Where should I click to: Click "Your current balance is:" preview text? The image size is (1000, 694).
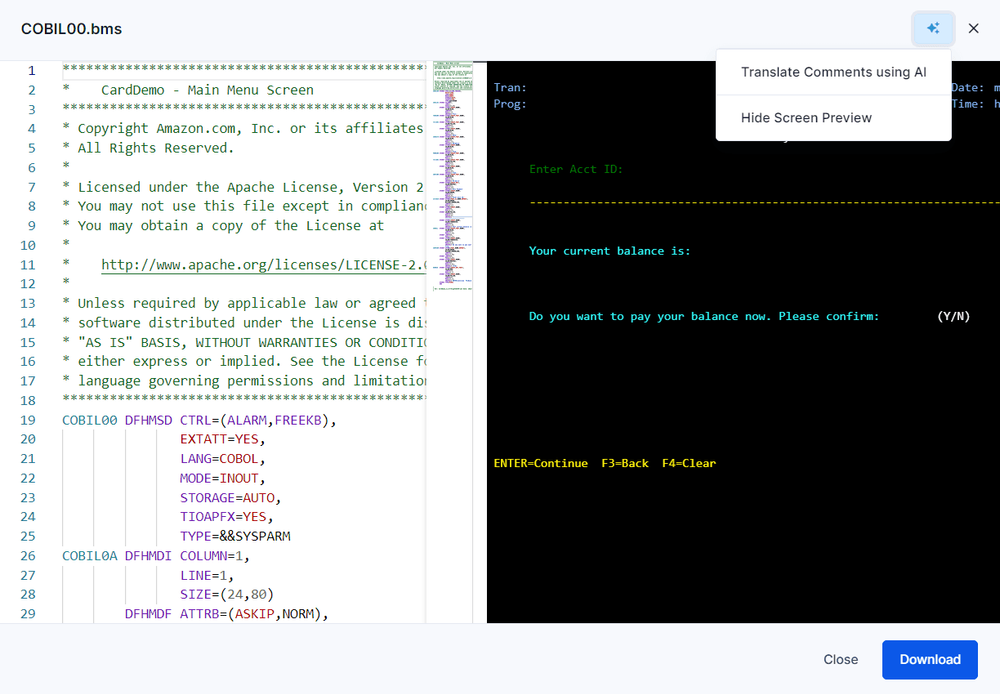click(x=611, y=251)
